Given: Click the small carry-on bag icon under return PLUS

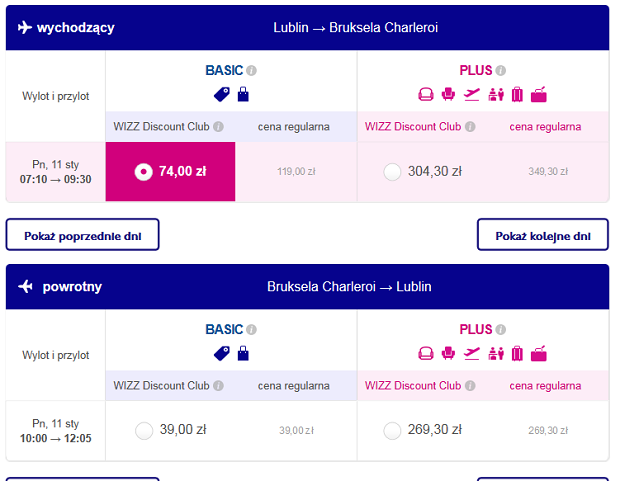Looking at the screenshot, I should tap(539, 354).
